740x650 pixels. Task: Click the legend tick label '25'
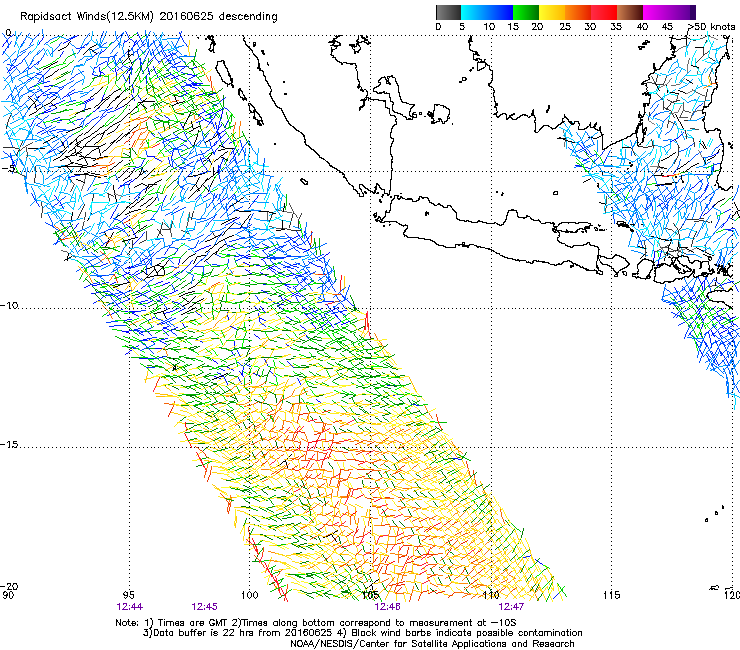tap(565, 26)
